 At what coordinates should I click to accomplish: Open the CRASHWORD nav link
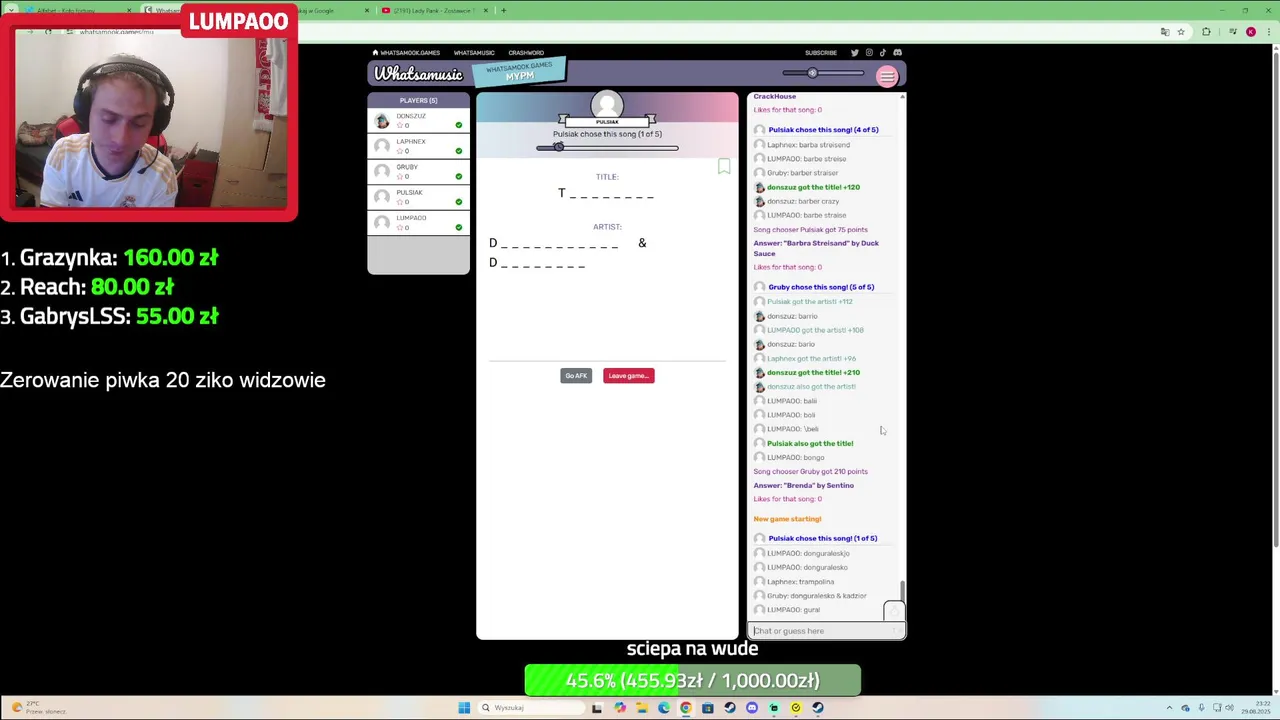point(526,53)
